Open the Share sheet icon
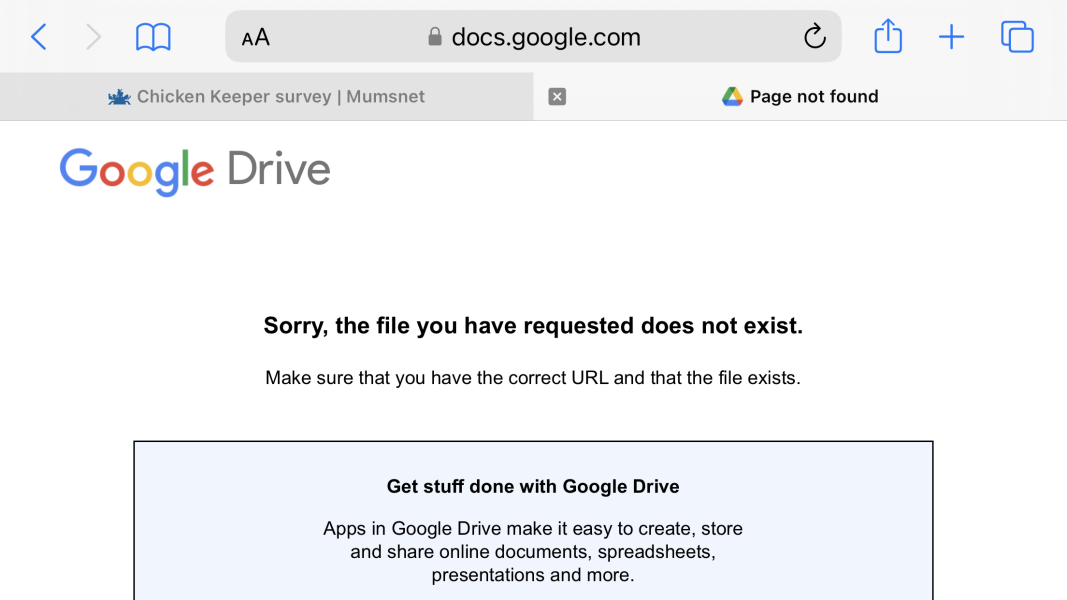Screen dimensions: 1067x600 (x=888, y=37)
